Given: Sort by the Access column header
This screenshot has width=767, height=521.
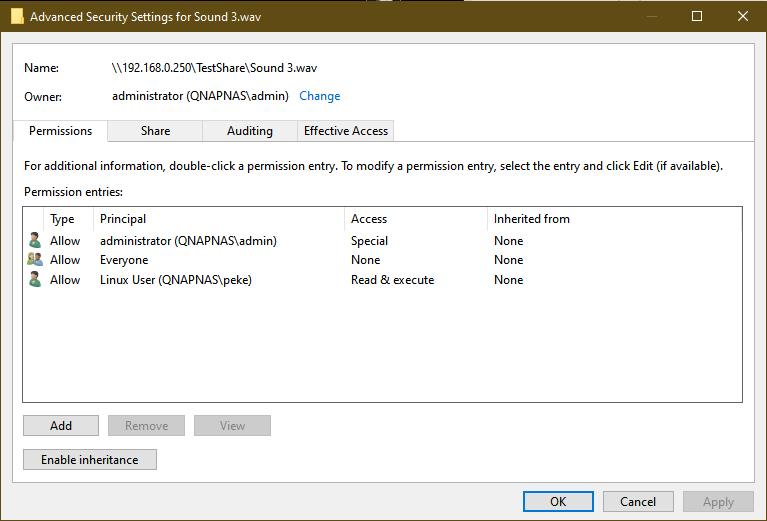Looking at the screenshot, I should [369, 219].
